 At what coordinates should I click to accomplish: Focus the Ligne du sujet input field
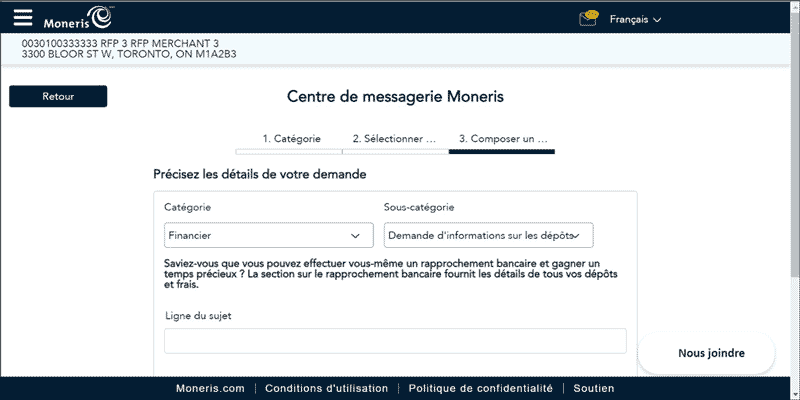[x=395, y=341]
